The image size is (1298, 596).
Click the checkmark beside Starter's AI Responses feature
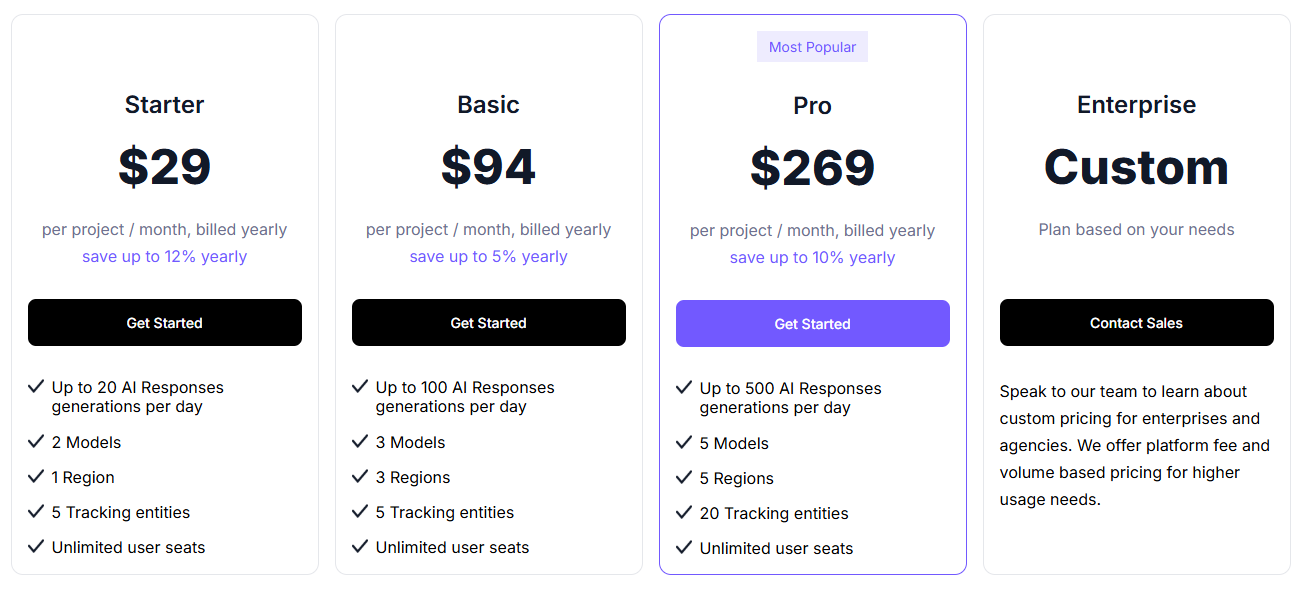[36, 387]
